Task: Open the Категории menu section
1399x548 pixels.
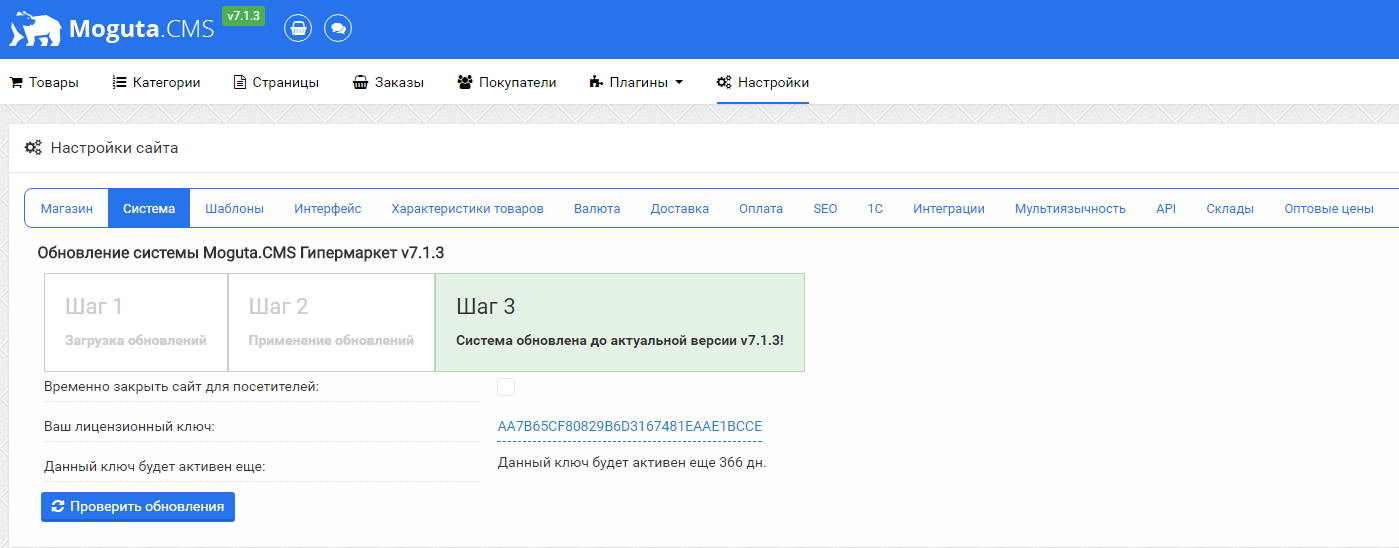Action: coord(156,82)
